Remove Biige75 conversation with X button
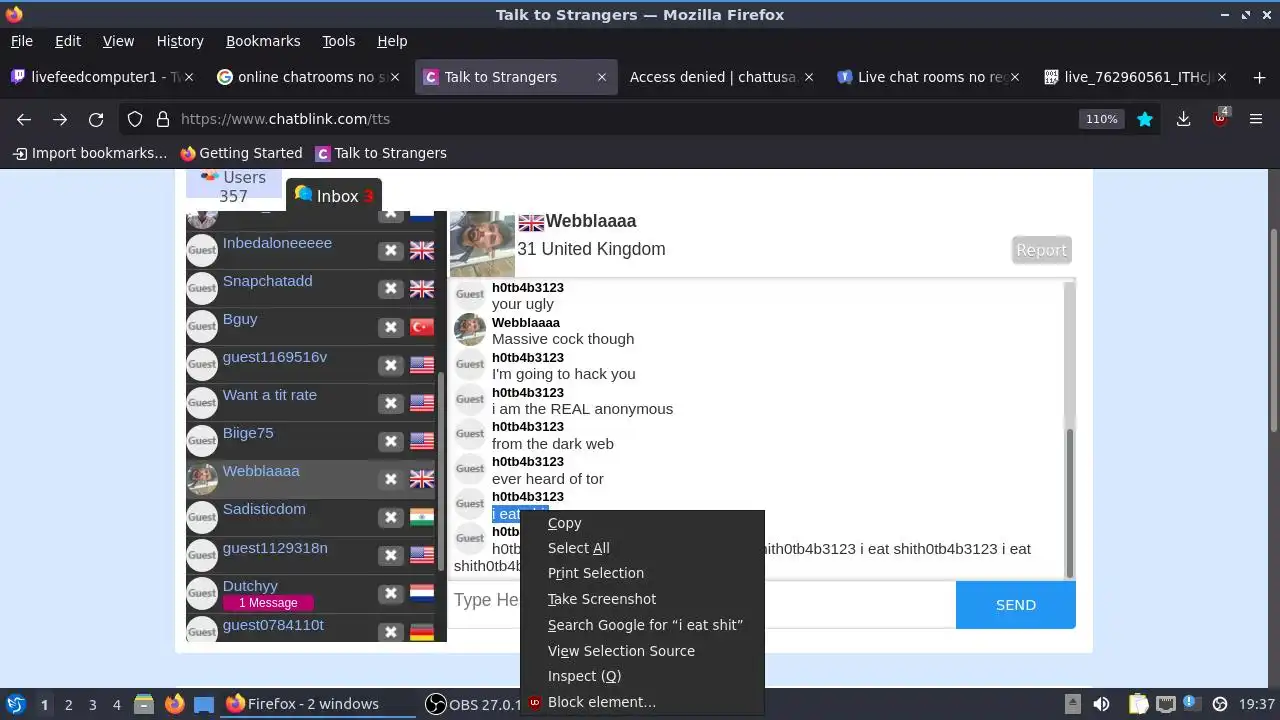Image resolution: width=1280 pixels, height=720 pixels. 391,441
